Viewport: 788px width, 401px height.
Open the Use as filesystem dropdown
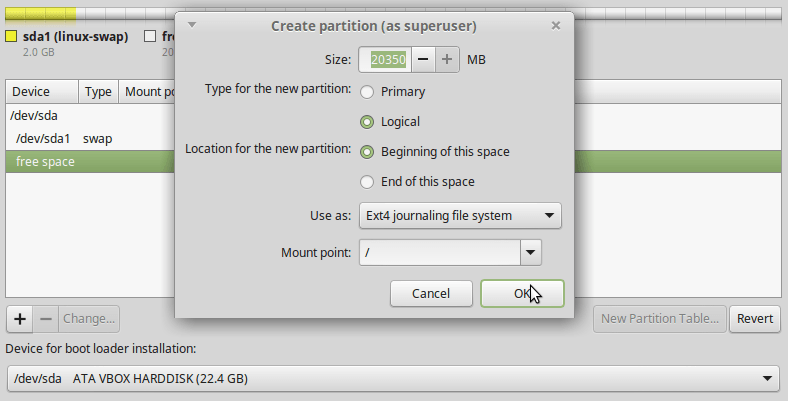(x=460, y=215)
